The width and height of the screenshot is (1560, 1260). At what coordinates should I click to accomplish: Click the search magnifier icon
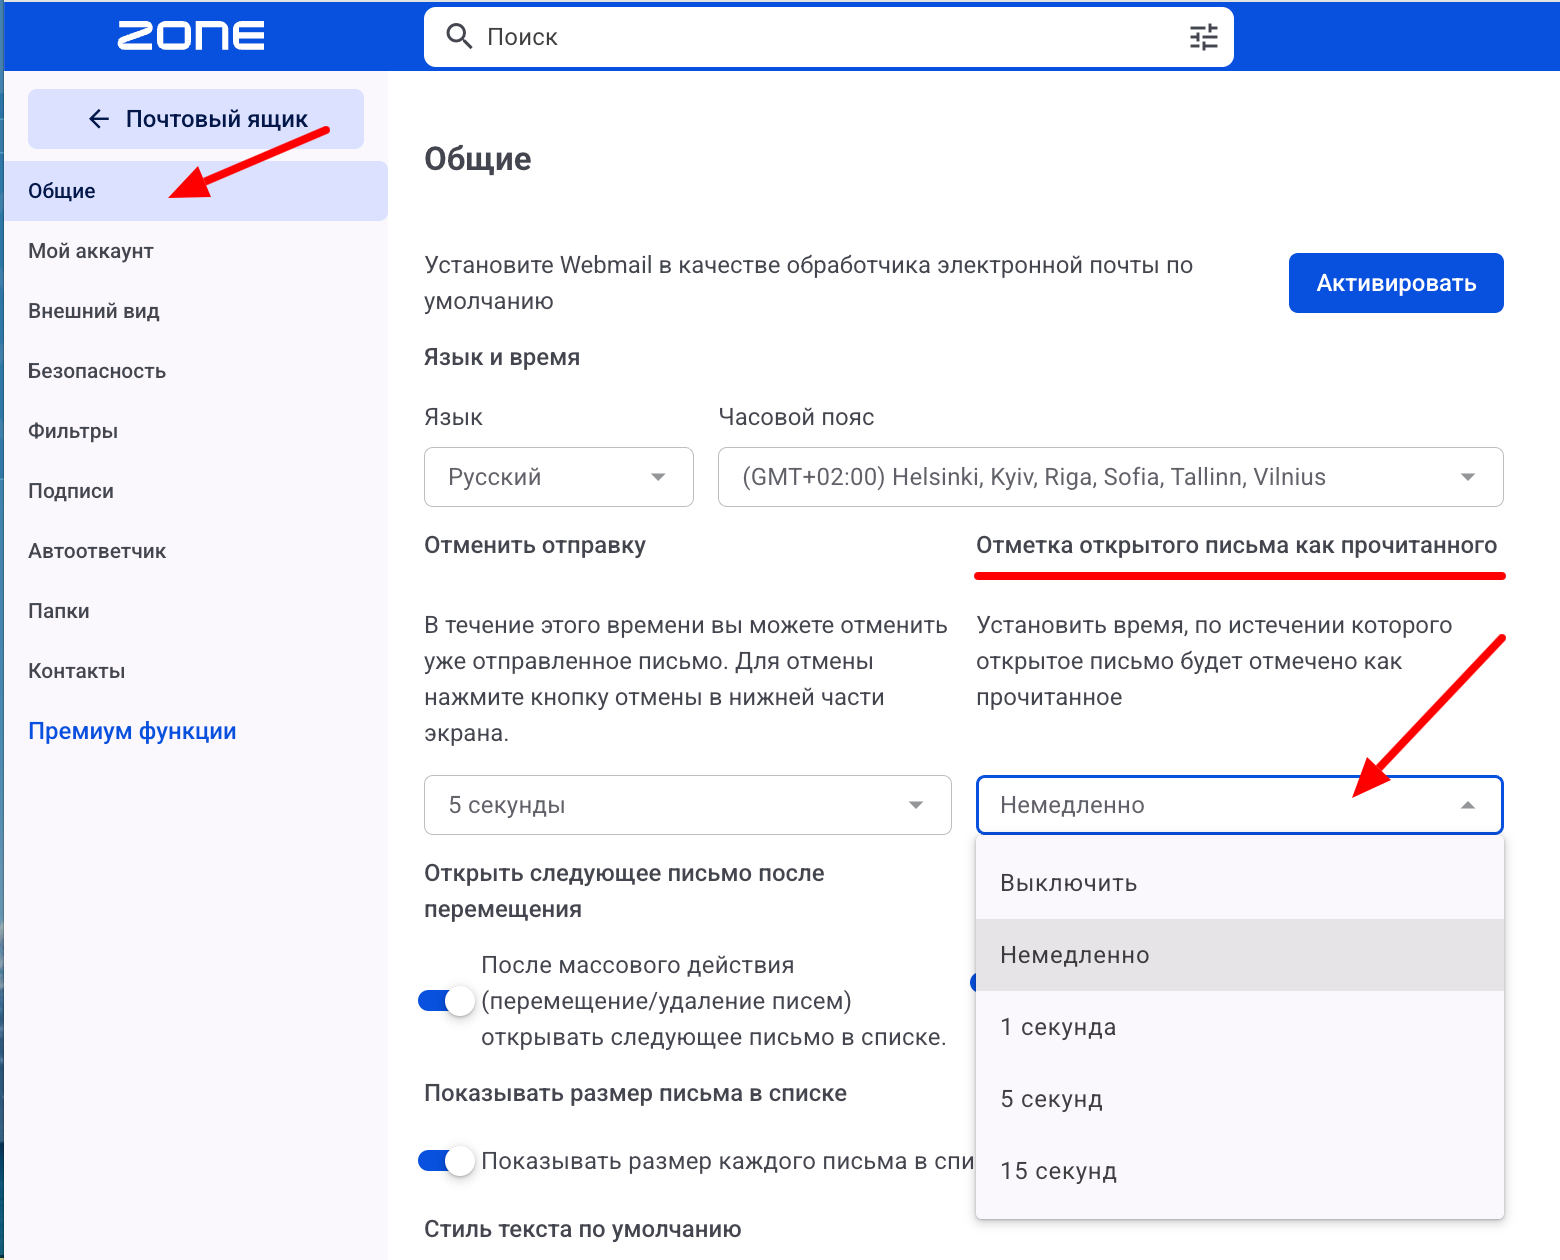point(459,37)
